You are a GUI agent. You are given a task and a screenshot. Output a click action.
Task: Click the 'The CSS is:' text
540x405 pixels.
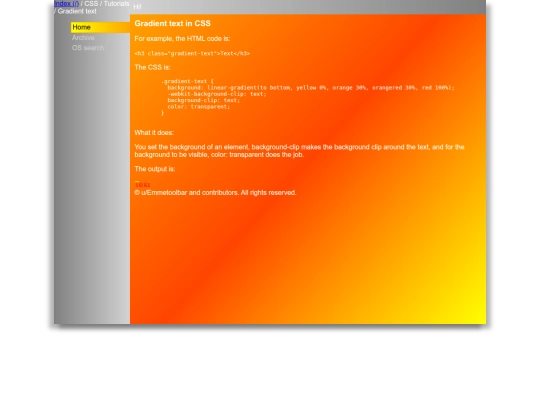(152, 67)
